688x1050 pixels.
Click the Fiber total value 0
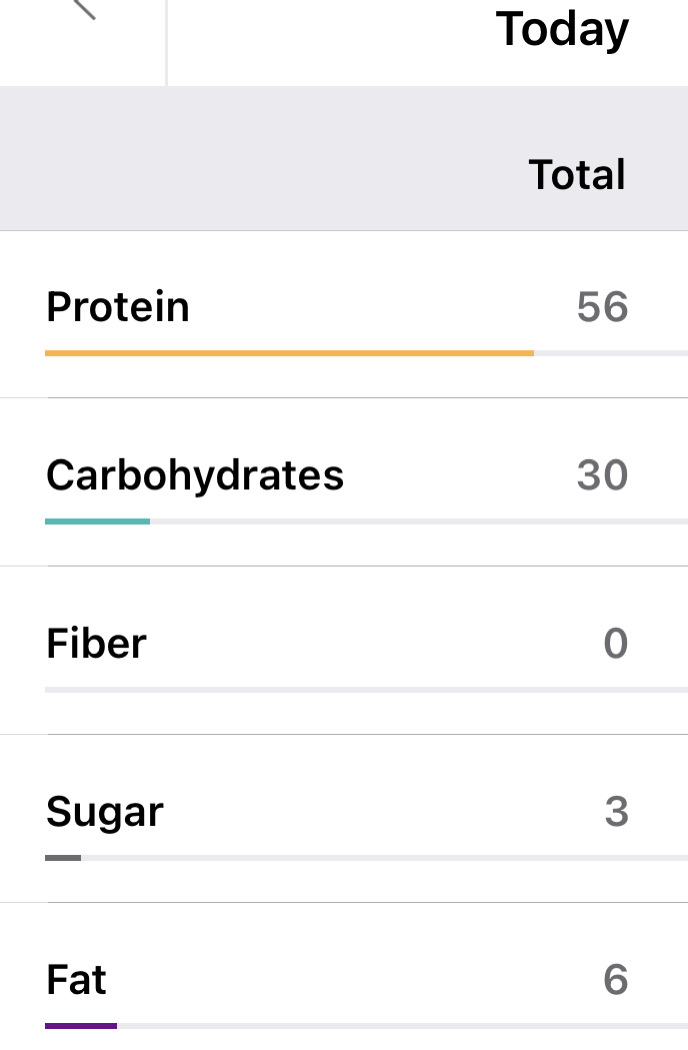616,643
